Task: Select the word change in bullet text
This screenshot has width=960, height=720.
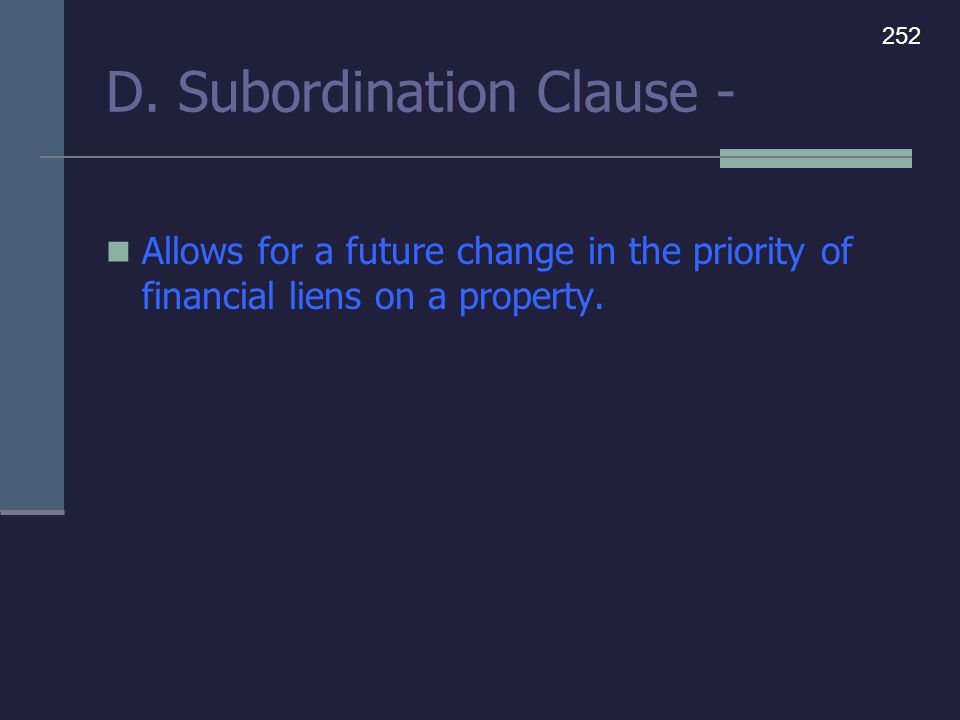Action: (515, 252)
